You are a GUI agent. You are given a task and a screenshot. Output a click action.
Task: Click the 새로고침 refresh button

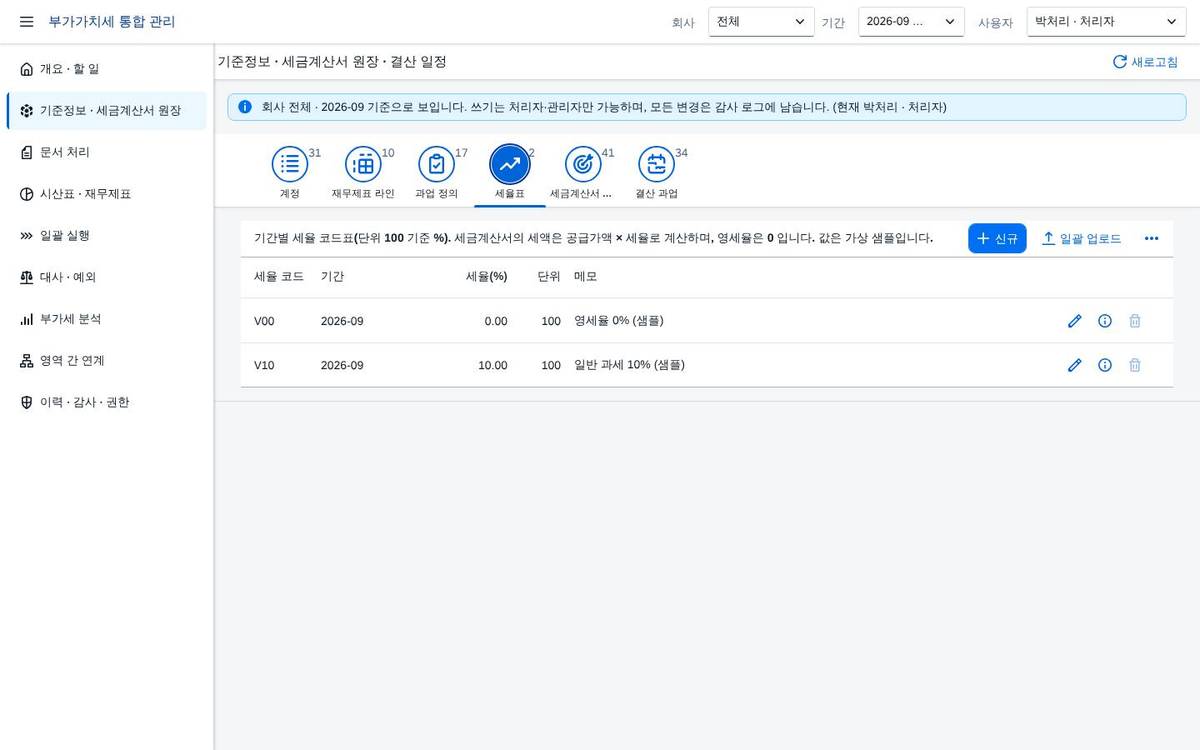[1145, 62]
